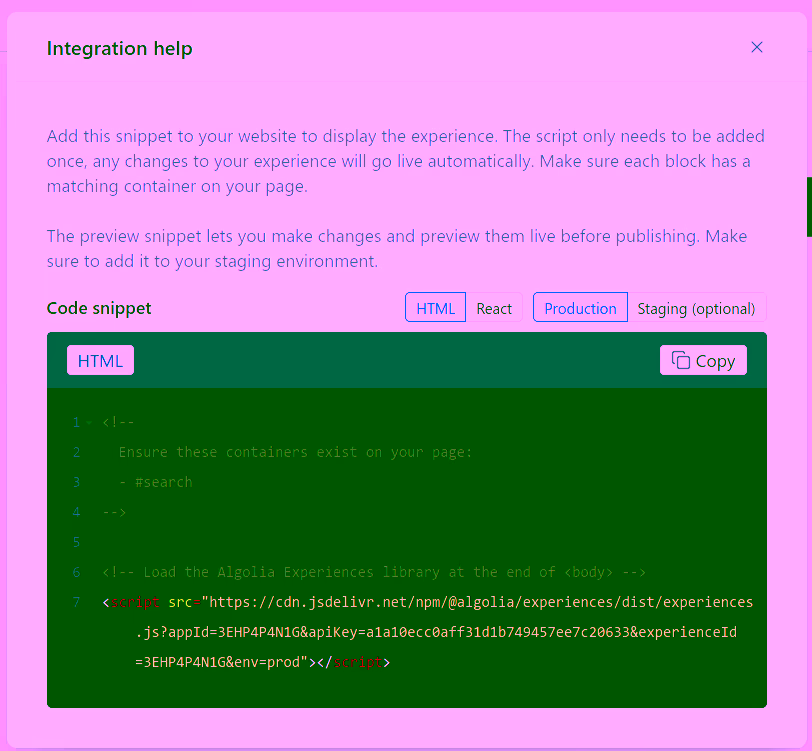Click the 'Integration help' title
Viewport: 812px width, 751px height.
point(120,48)
